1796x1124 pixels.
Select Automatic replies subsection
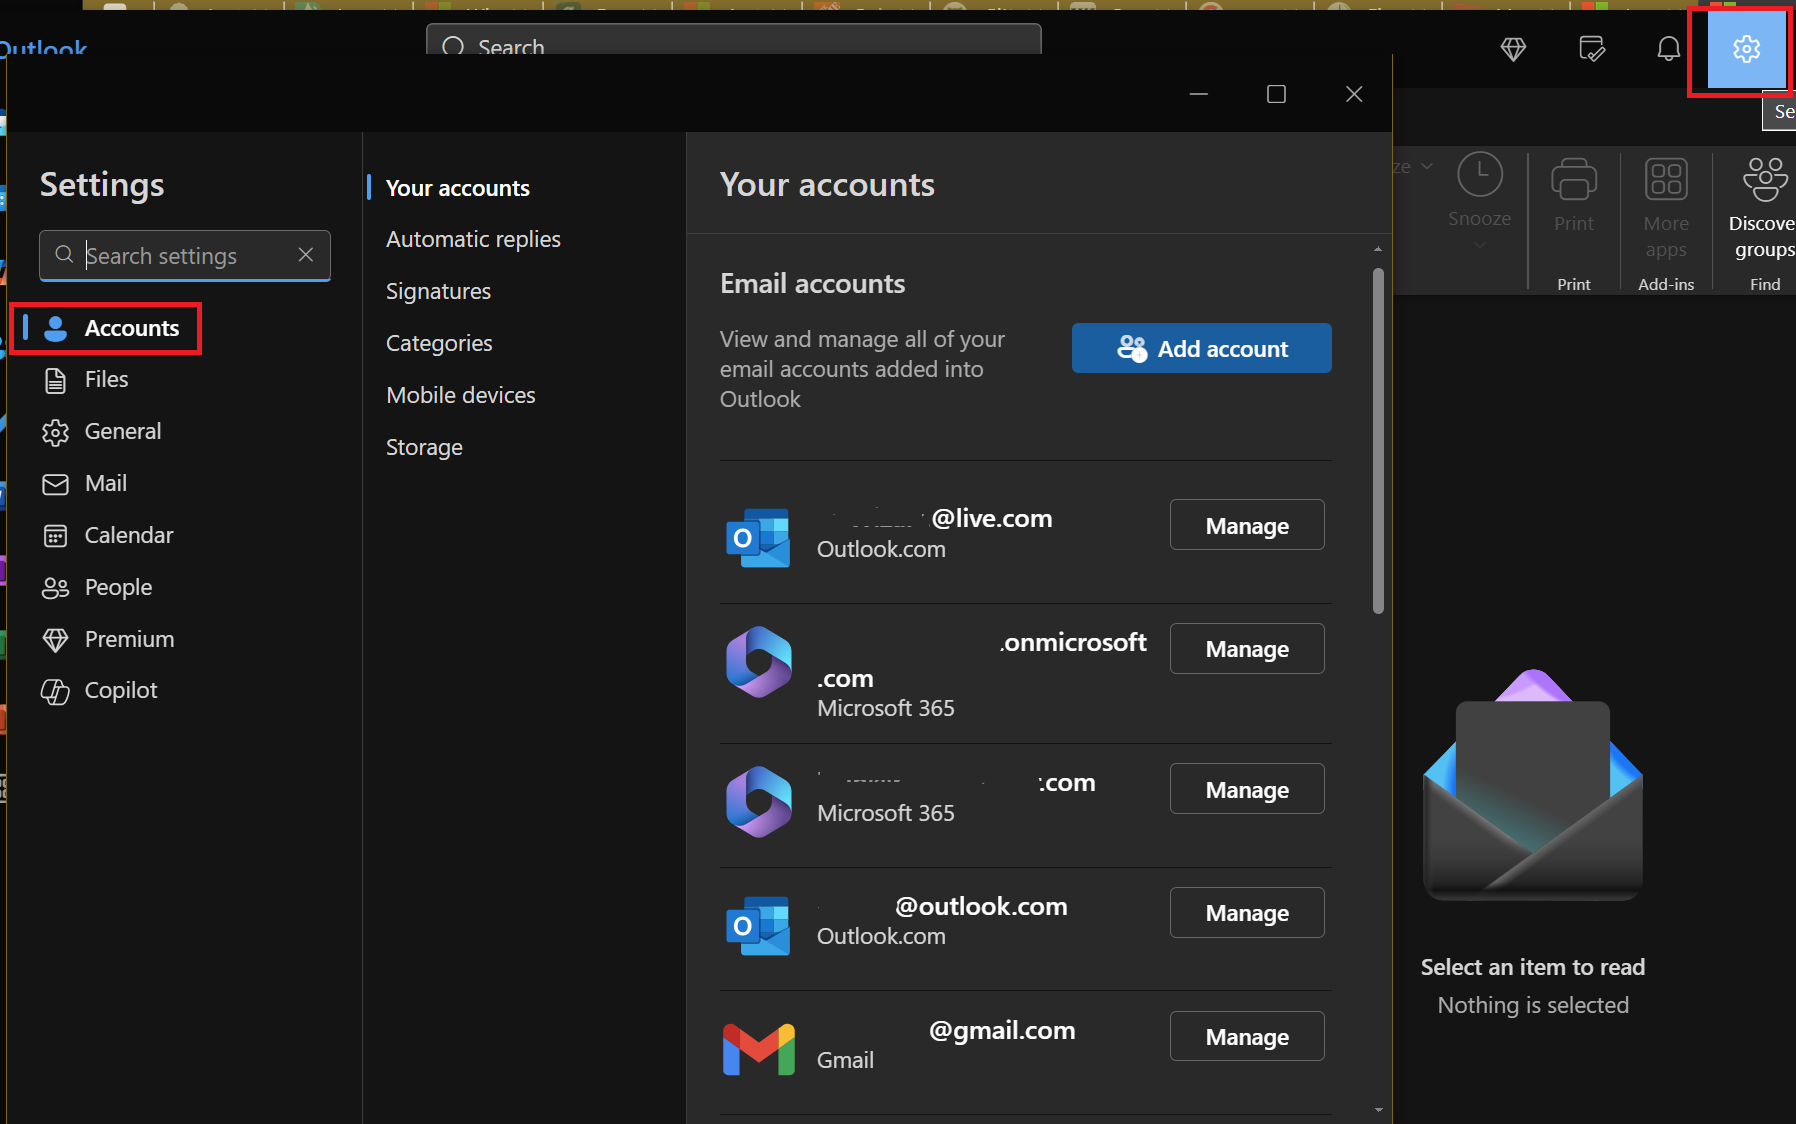[473, 239]
